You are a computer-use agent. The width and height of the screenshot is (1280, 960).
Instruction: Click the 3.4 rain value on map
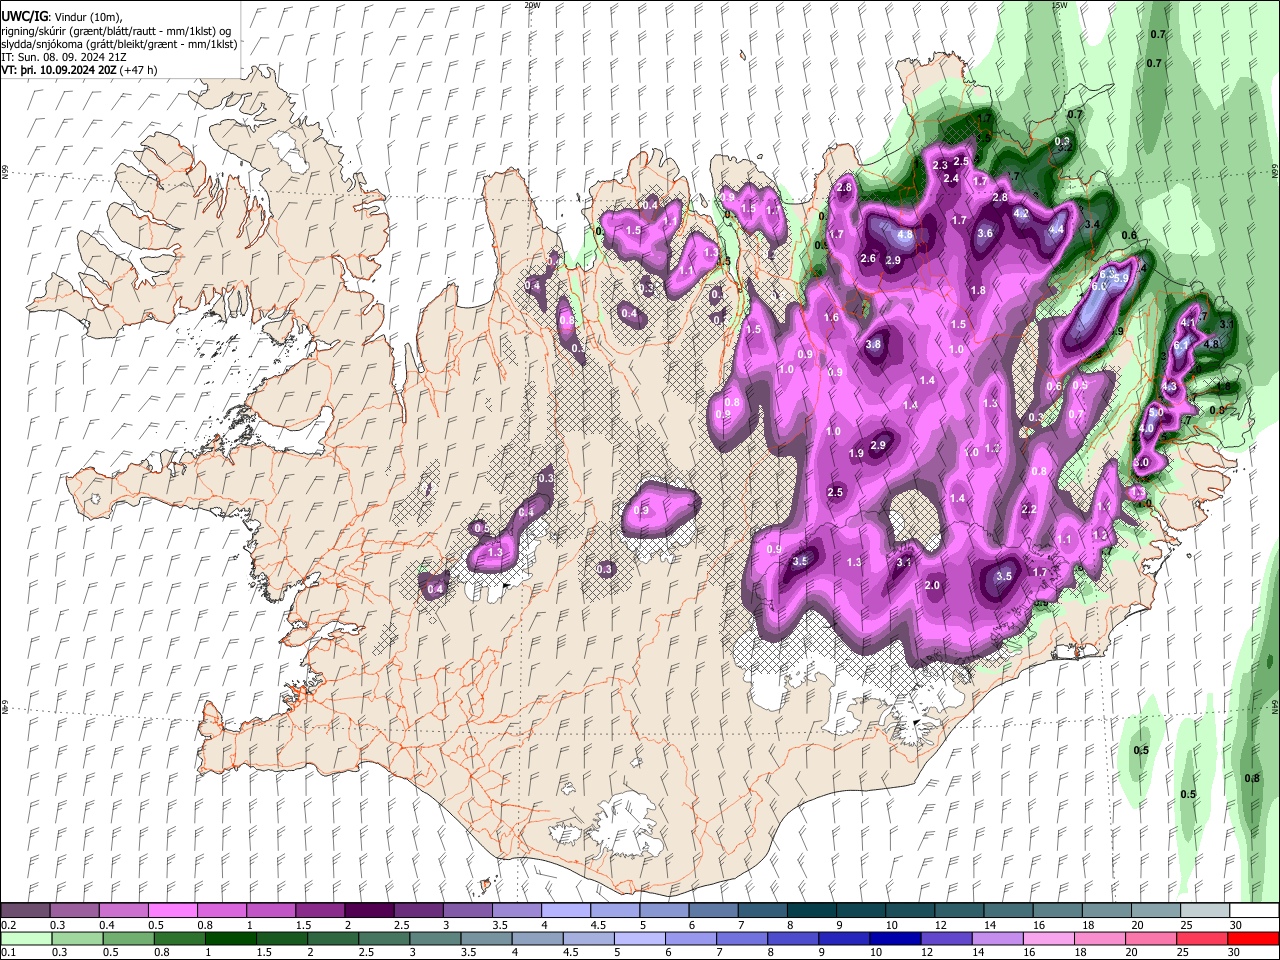(x=1092, y=225)
